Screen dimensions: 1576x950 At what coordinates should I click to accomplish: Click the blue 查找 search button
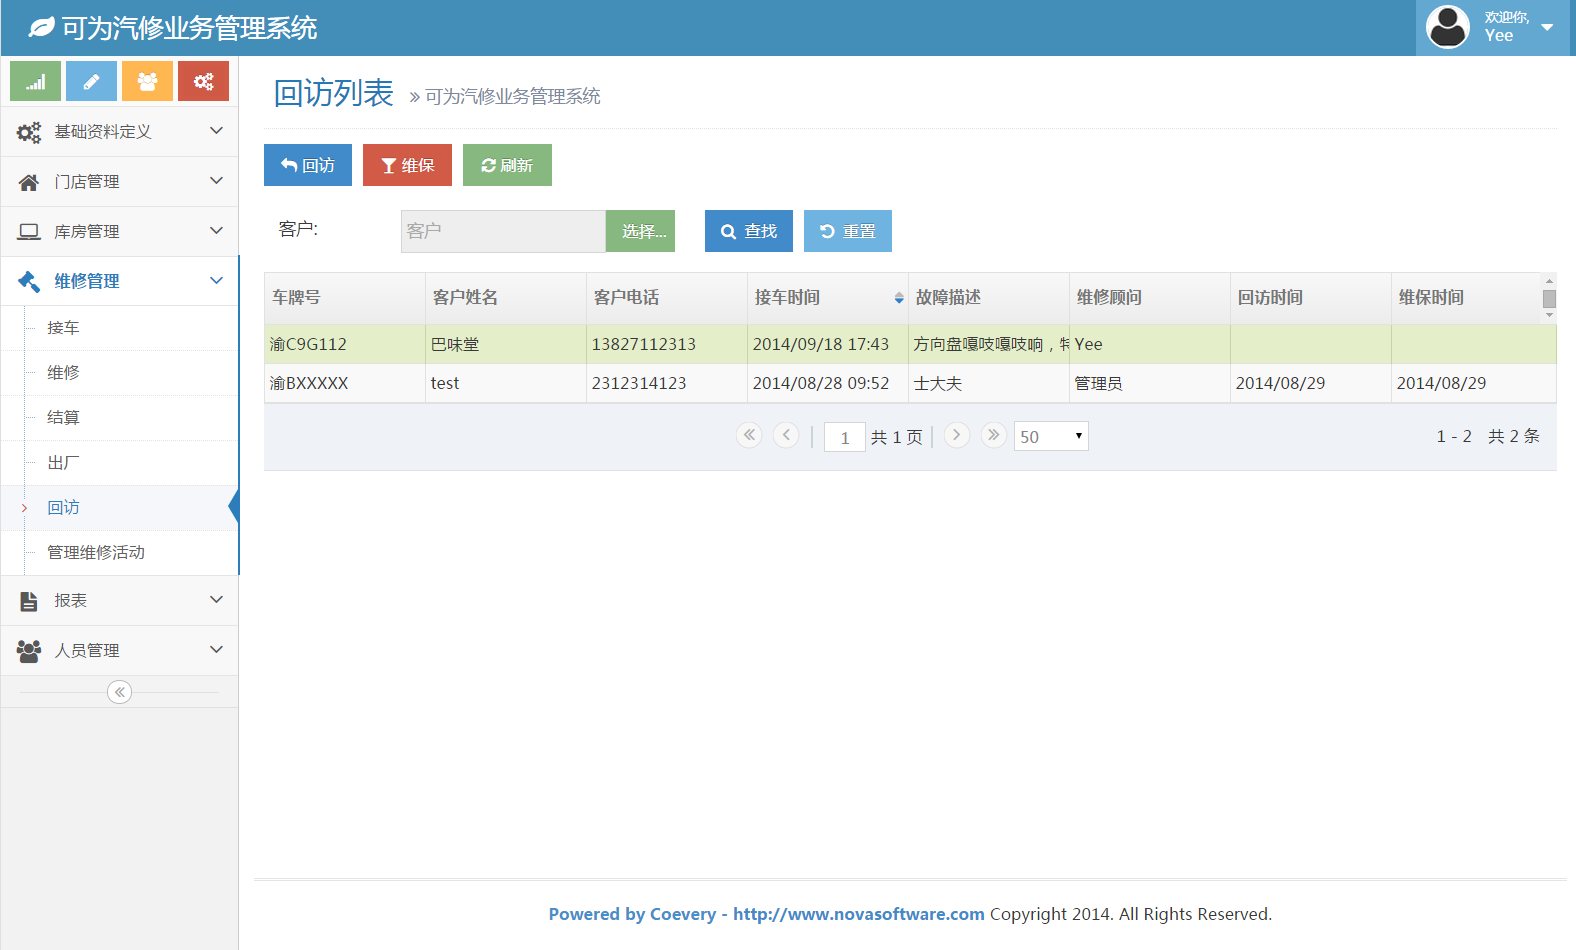tap(748, 231)
